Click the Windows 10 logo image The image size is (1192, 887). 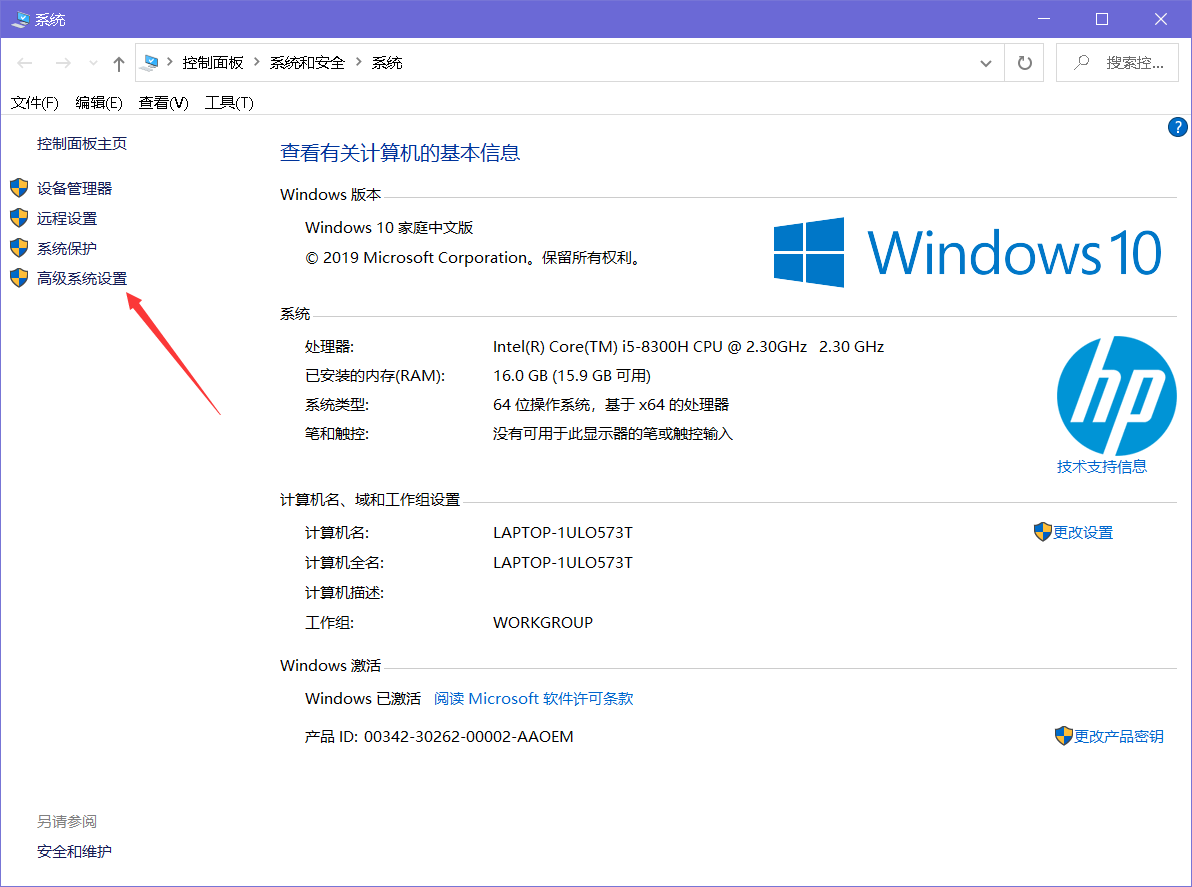pyautogui.click(x=965, y=250)
